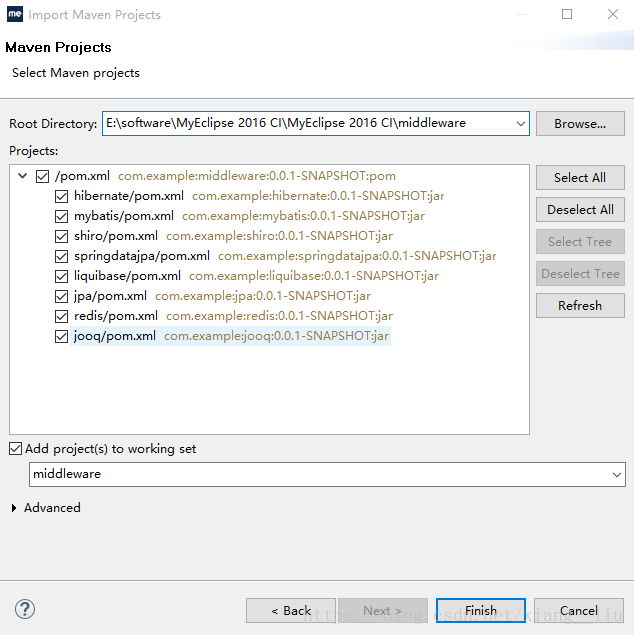
Task: Toggle the liquibase/pom.xml checkbox
Action: tap(61, 276)
